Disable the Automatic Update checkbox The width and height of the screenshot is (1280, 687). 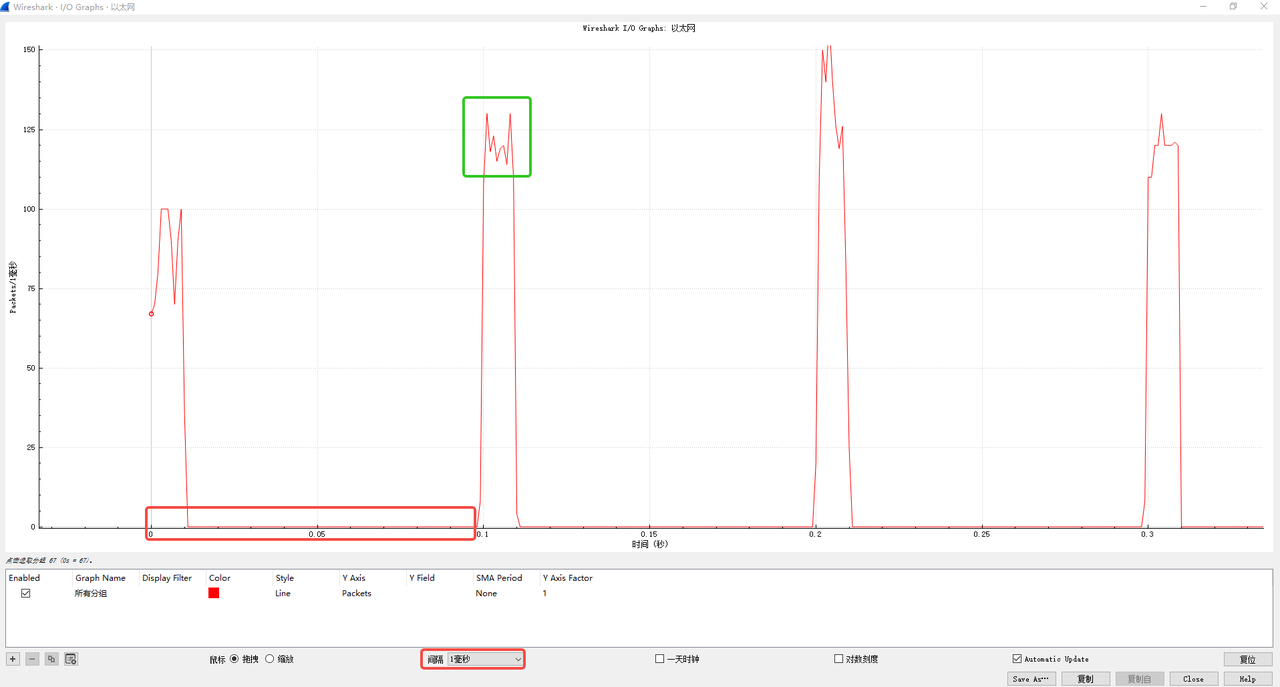point(1017,659)
